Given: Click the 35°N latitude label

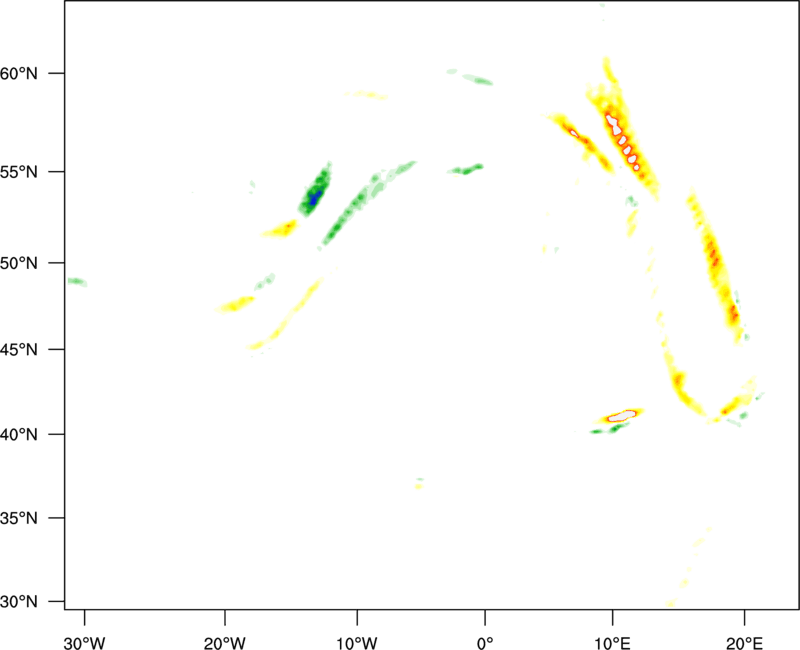Looking at the screenshot, I should click(19, 518).
